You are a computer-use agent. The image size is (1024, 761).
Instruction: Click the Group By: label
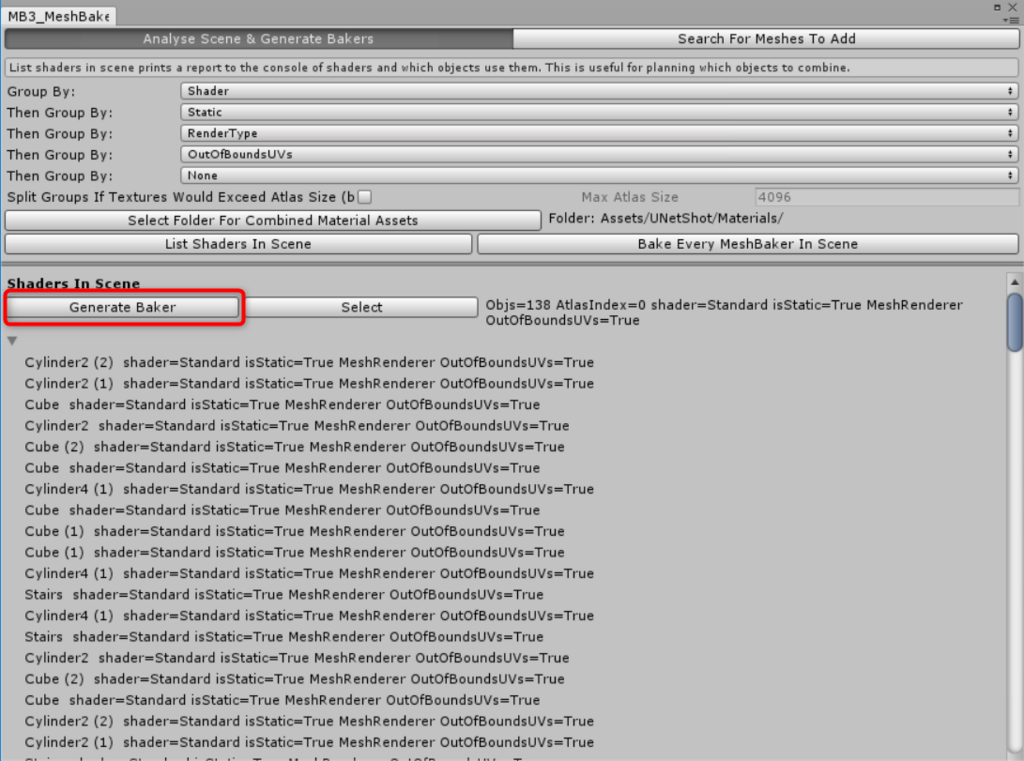pyautogui.click(x=41, y=91)
